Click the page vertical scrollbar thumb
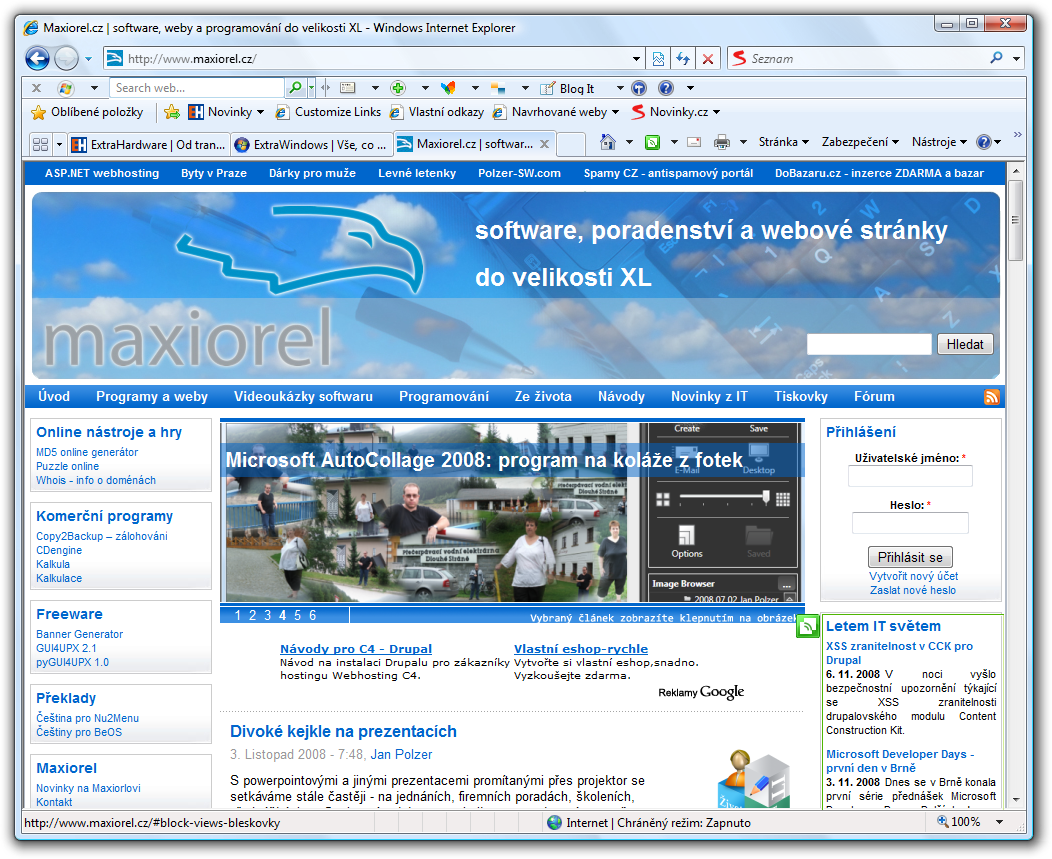 click(x=1015, y=219)
